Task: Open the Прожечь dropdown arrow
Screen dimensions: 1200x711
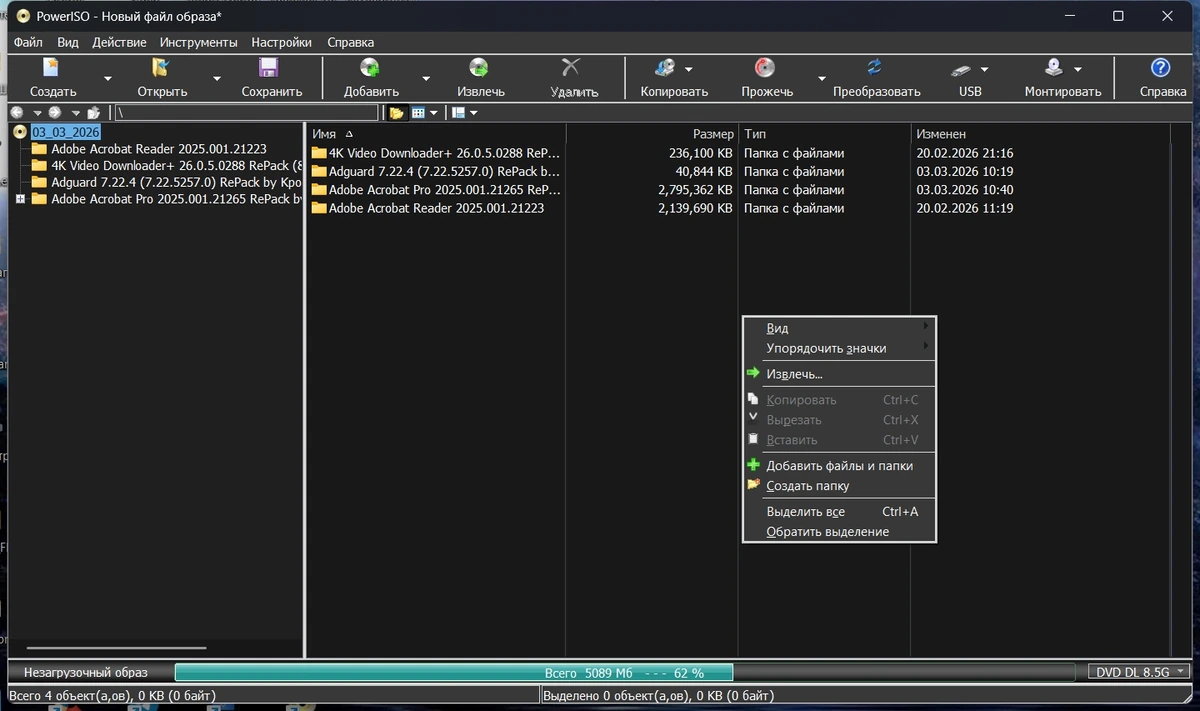Action: point(822,78)
